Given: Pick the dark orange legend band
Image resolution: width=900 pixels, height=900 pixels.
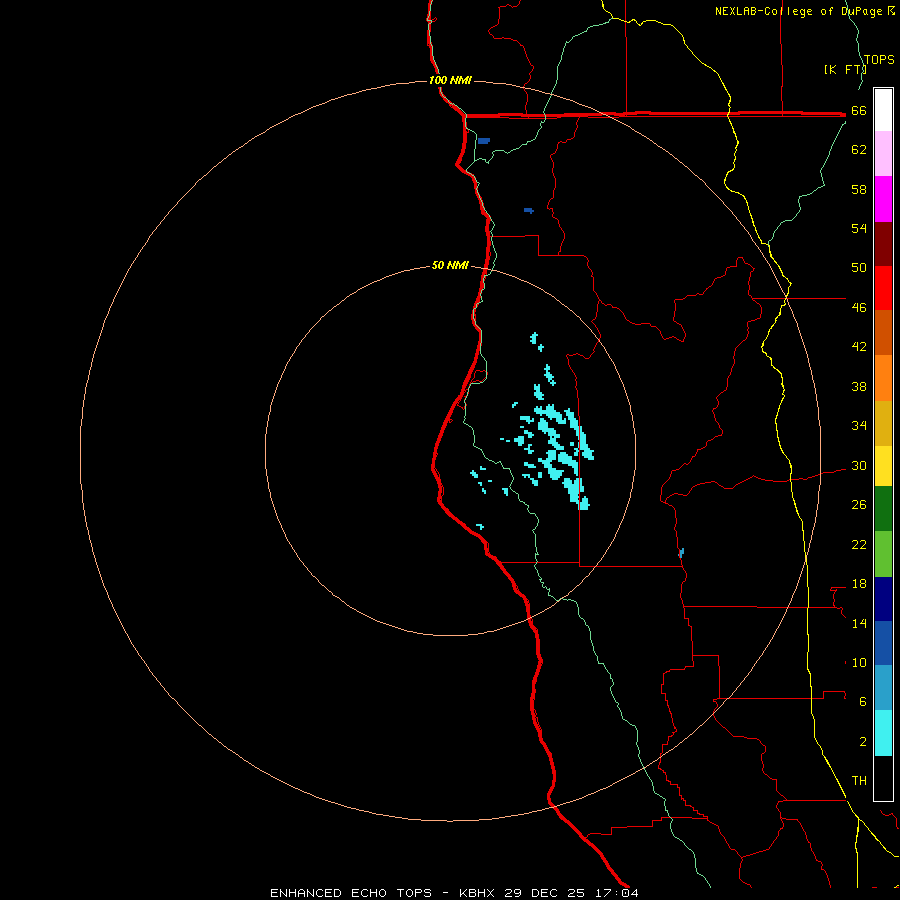Looking at the screenshot, I should [x=883, y=332].
